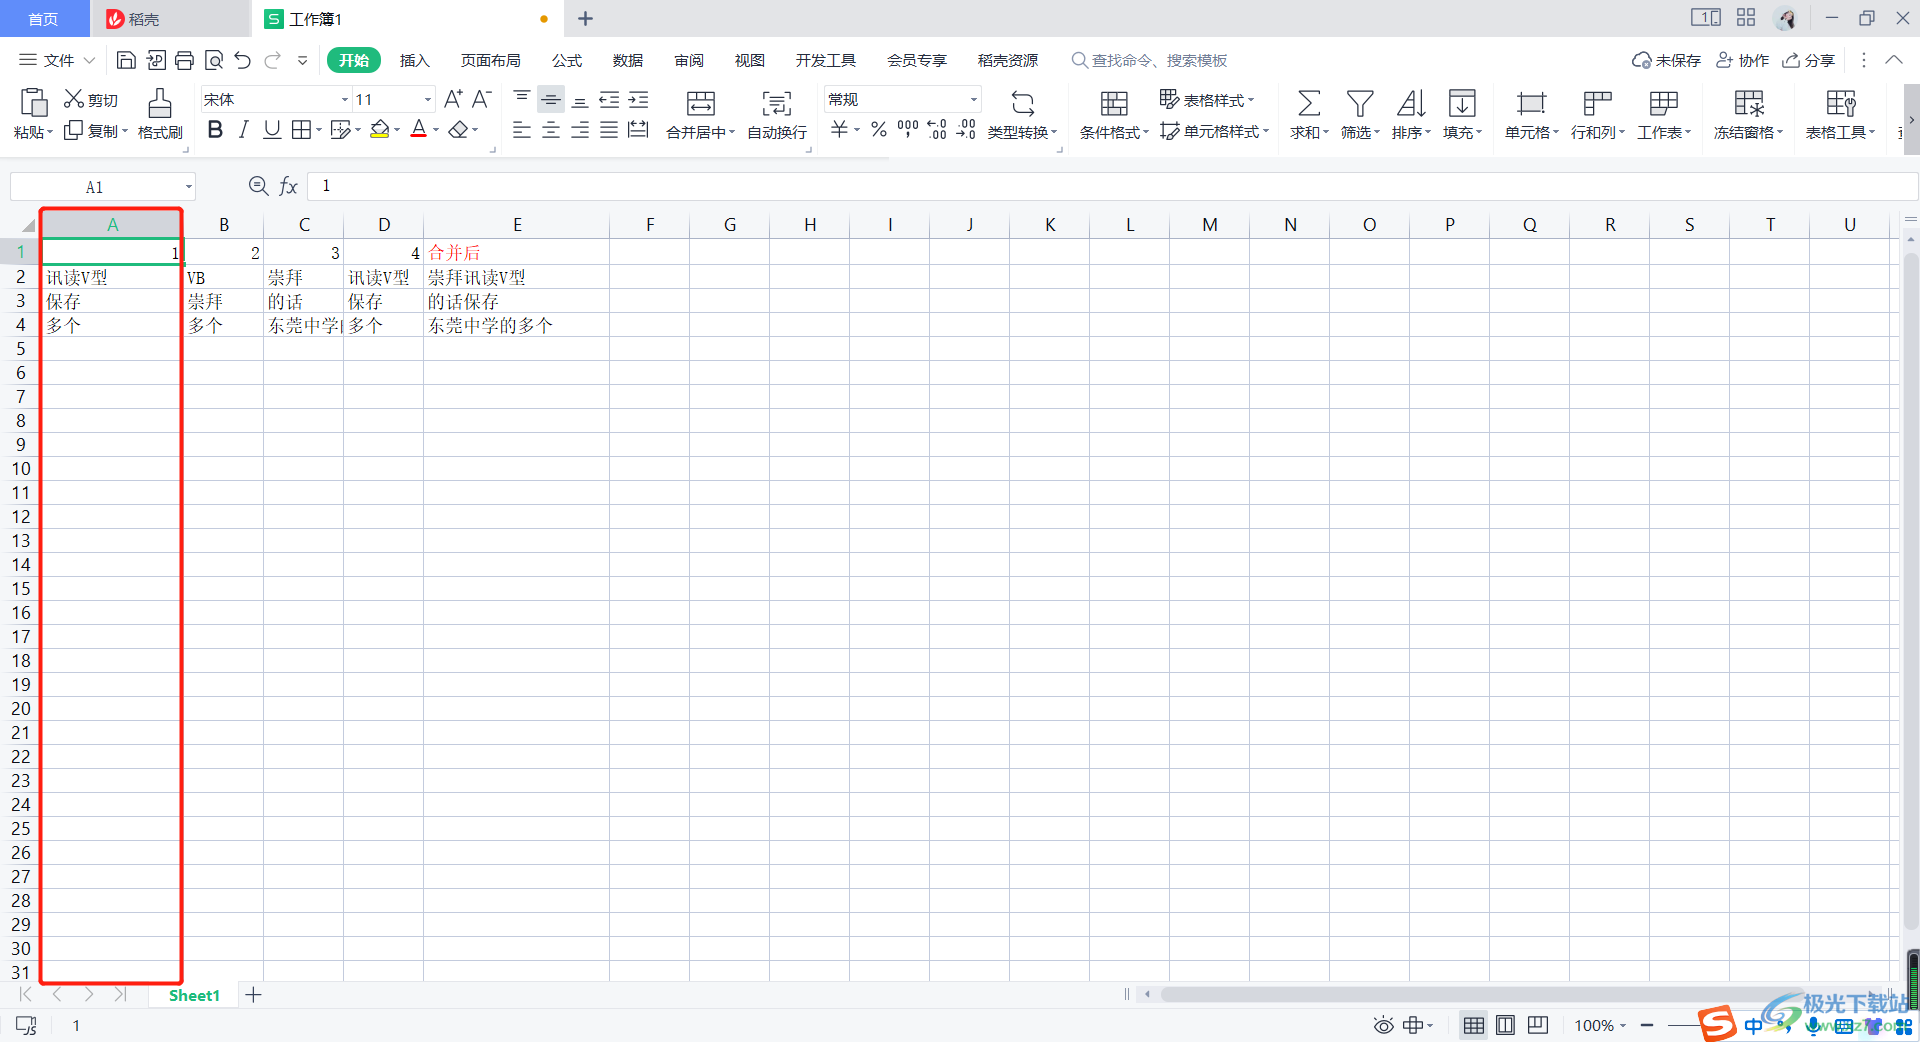Expand the Conditional Formatting 条件格式 dropdown
This screenshot has width=1920, height=1042.
click(1146, 132)
